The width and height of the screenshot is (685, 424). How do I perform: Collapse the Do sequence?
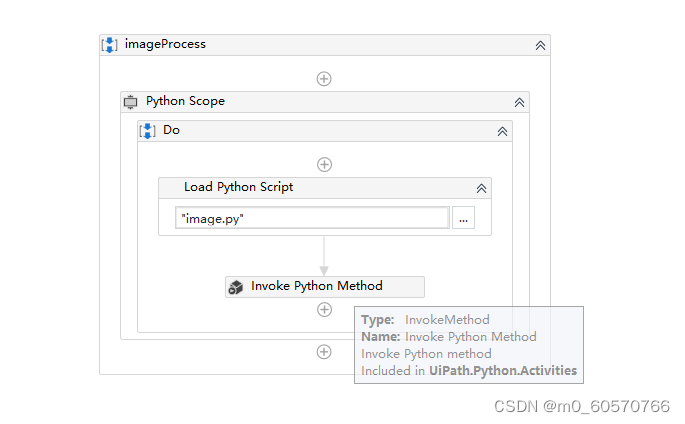coord(502,131)
